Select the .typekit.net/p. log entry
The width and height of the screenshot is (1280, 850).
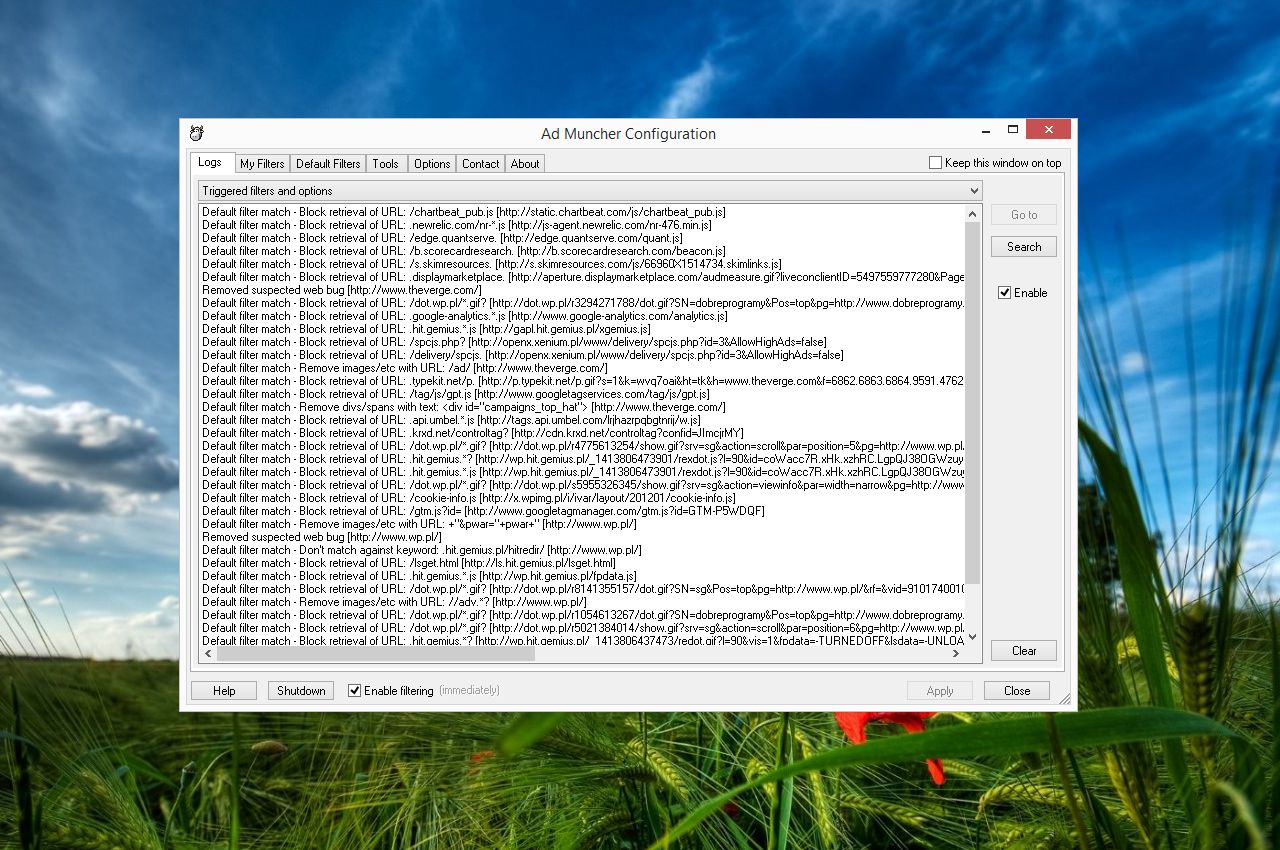tap(583, 381)
